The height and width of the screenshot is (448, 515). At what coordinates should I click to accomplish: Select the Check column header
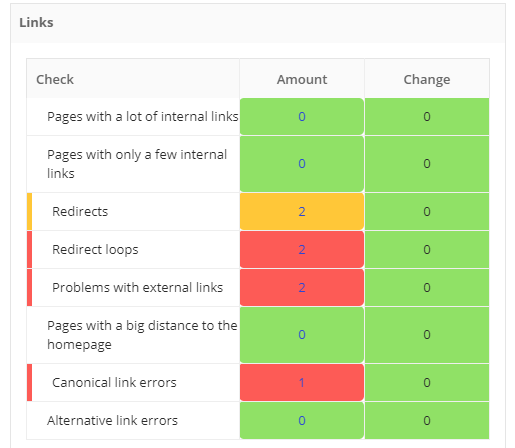tap(55, 80)
